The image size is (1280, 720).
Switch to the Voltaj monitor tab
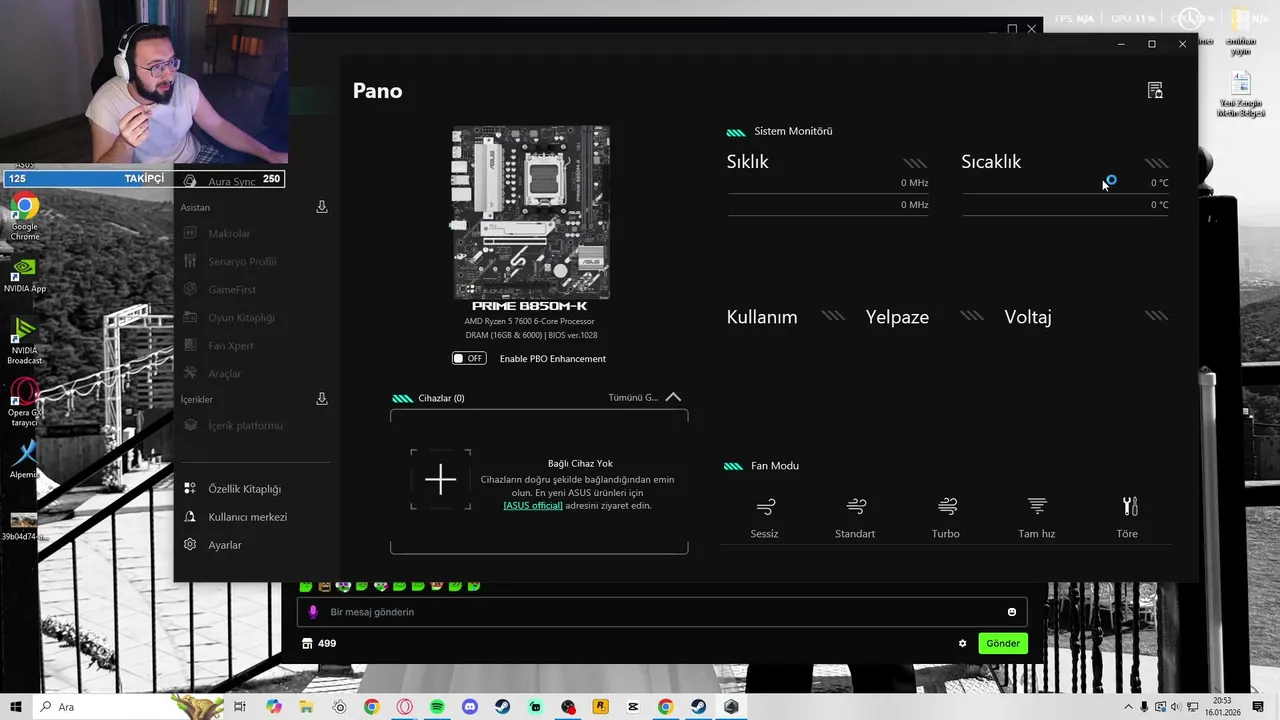(1028, 317)
